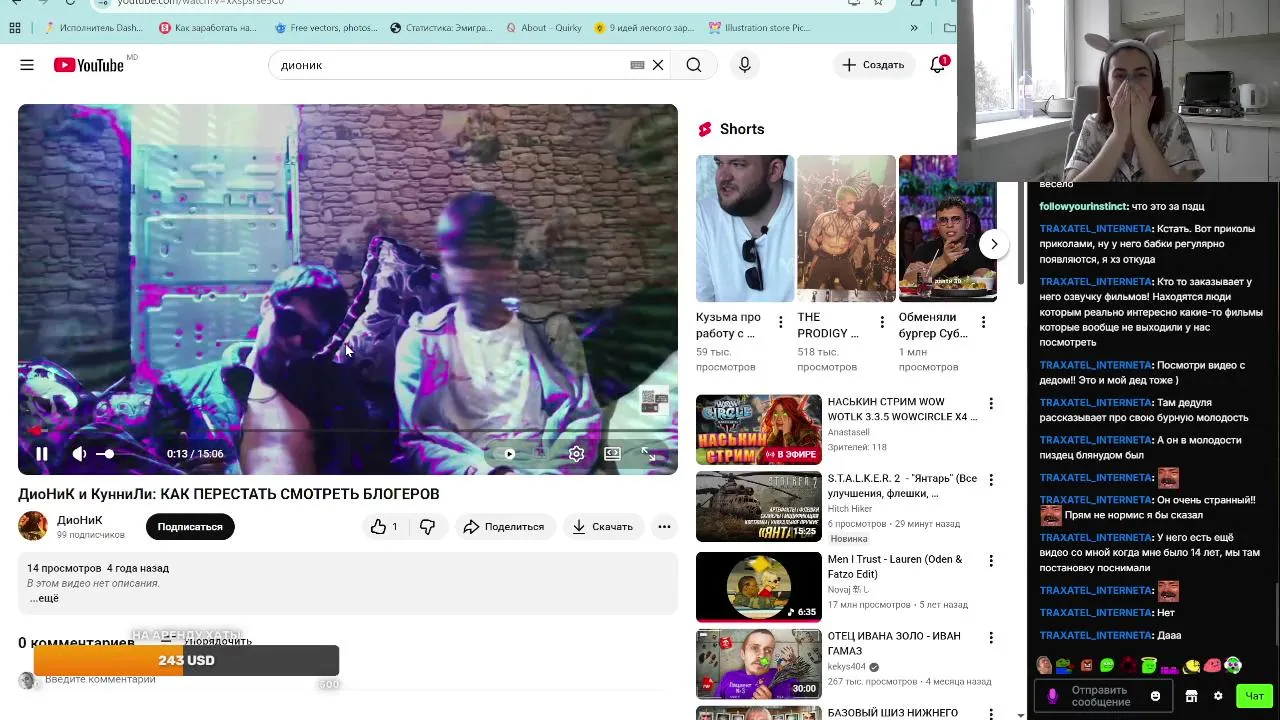Open the 'Кузьма про работу' Short
The image size is (1280, 720).
click(745, 228)
